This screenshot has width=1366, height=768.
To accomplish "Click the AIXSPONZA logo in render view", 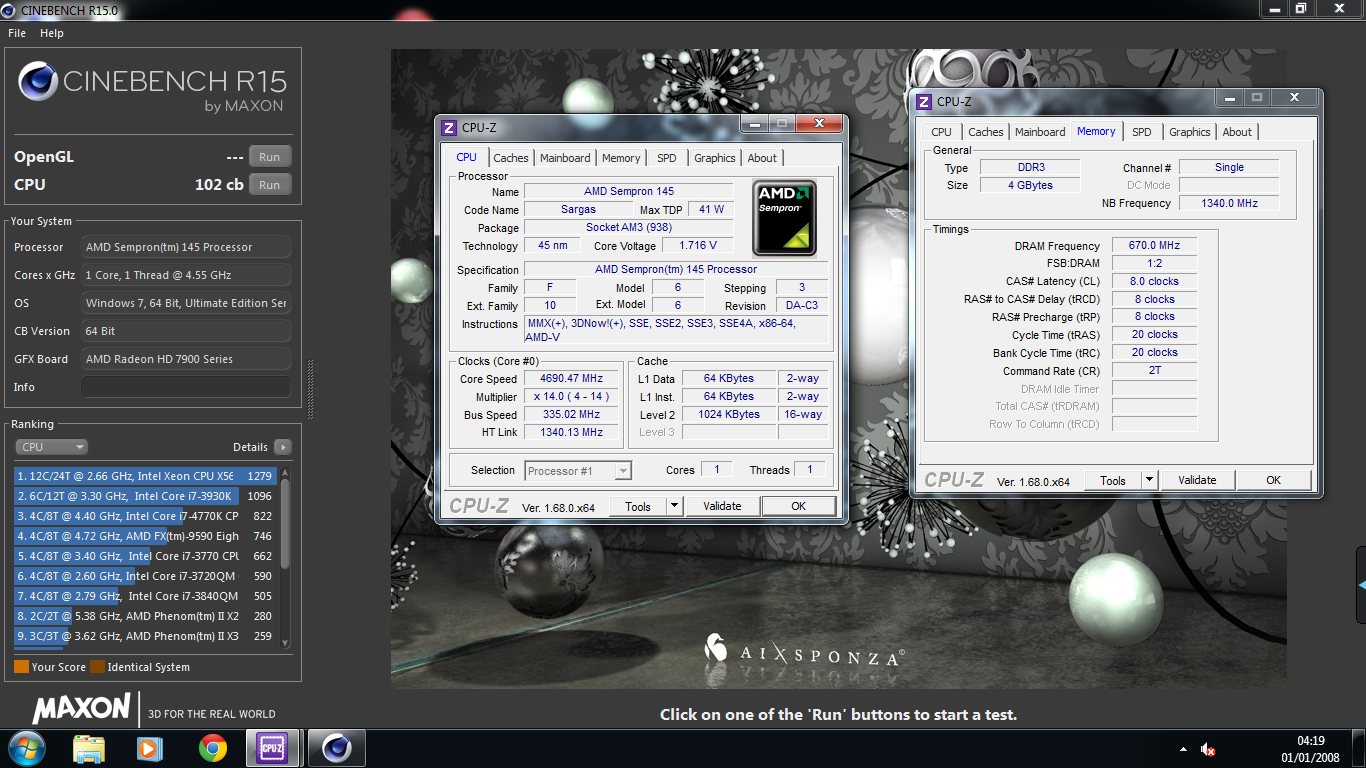I will click(x=804, y=651).
